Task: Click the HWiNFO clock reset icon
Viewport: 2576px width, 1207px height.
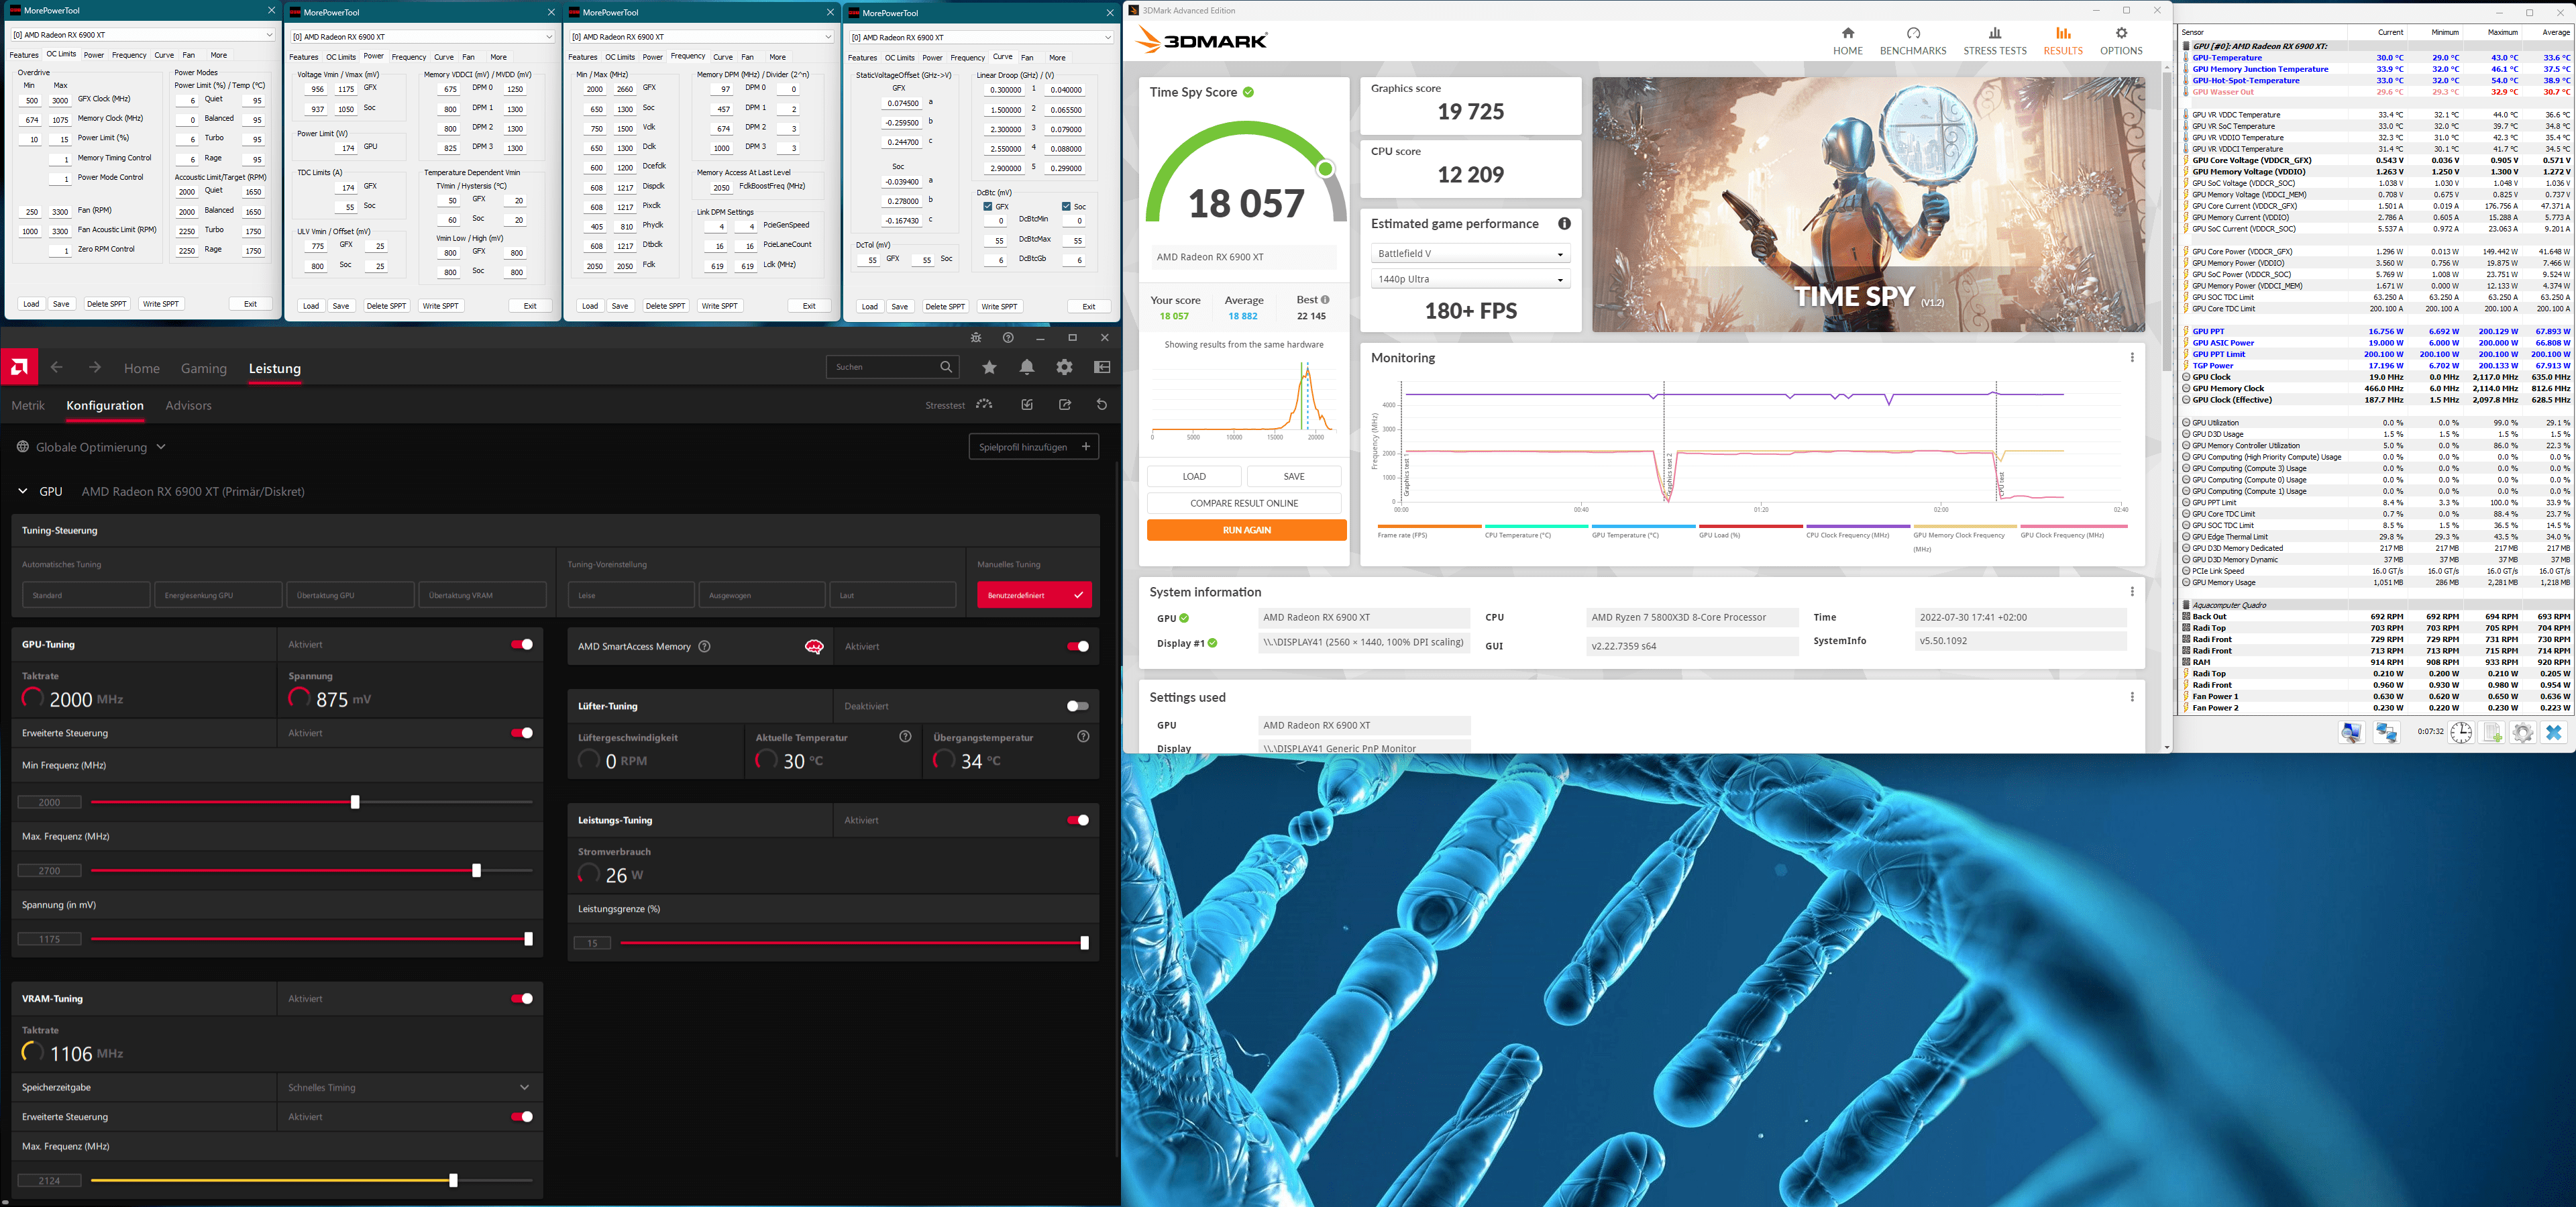Action: coord(2461,733)
